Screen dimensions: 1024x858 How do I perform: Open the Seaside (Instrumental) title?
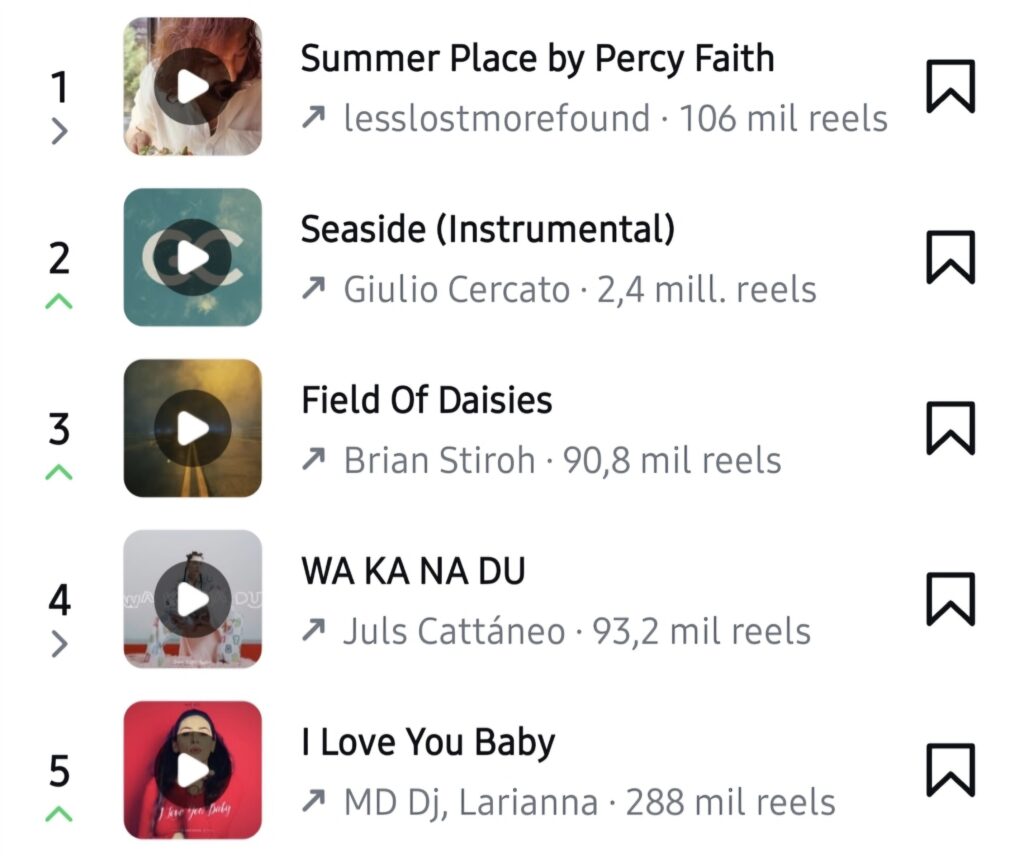[x=488, y=230]
